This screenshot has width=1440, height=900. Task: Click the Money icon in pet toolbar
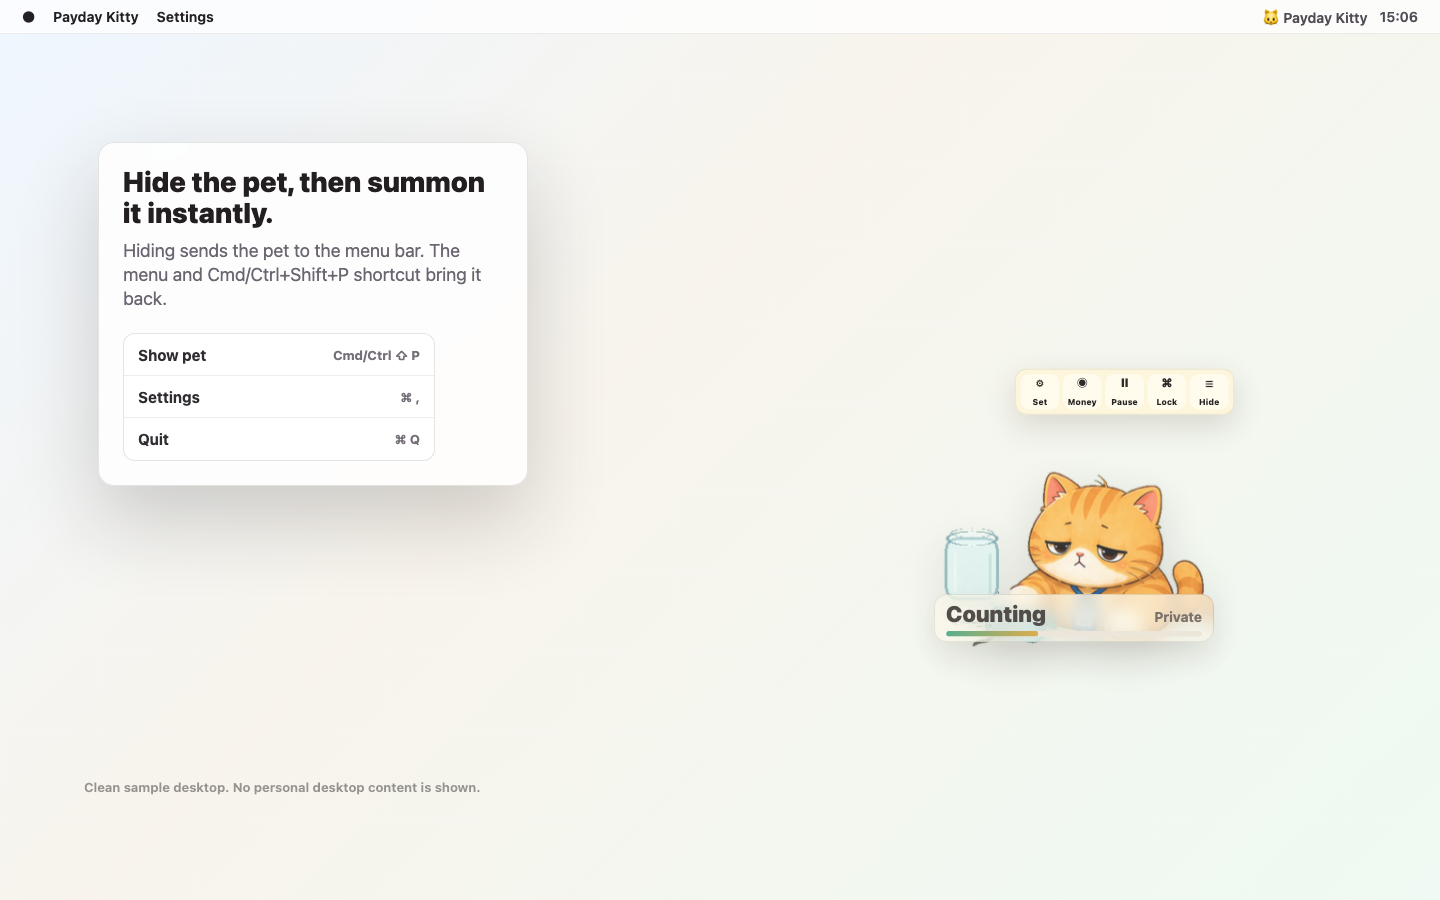tap(1082, 392)
